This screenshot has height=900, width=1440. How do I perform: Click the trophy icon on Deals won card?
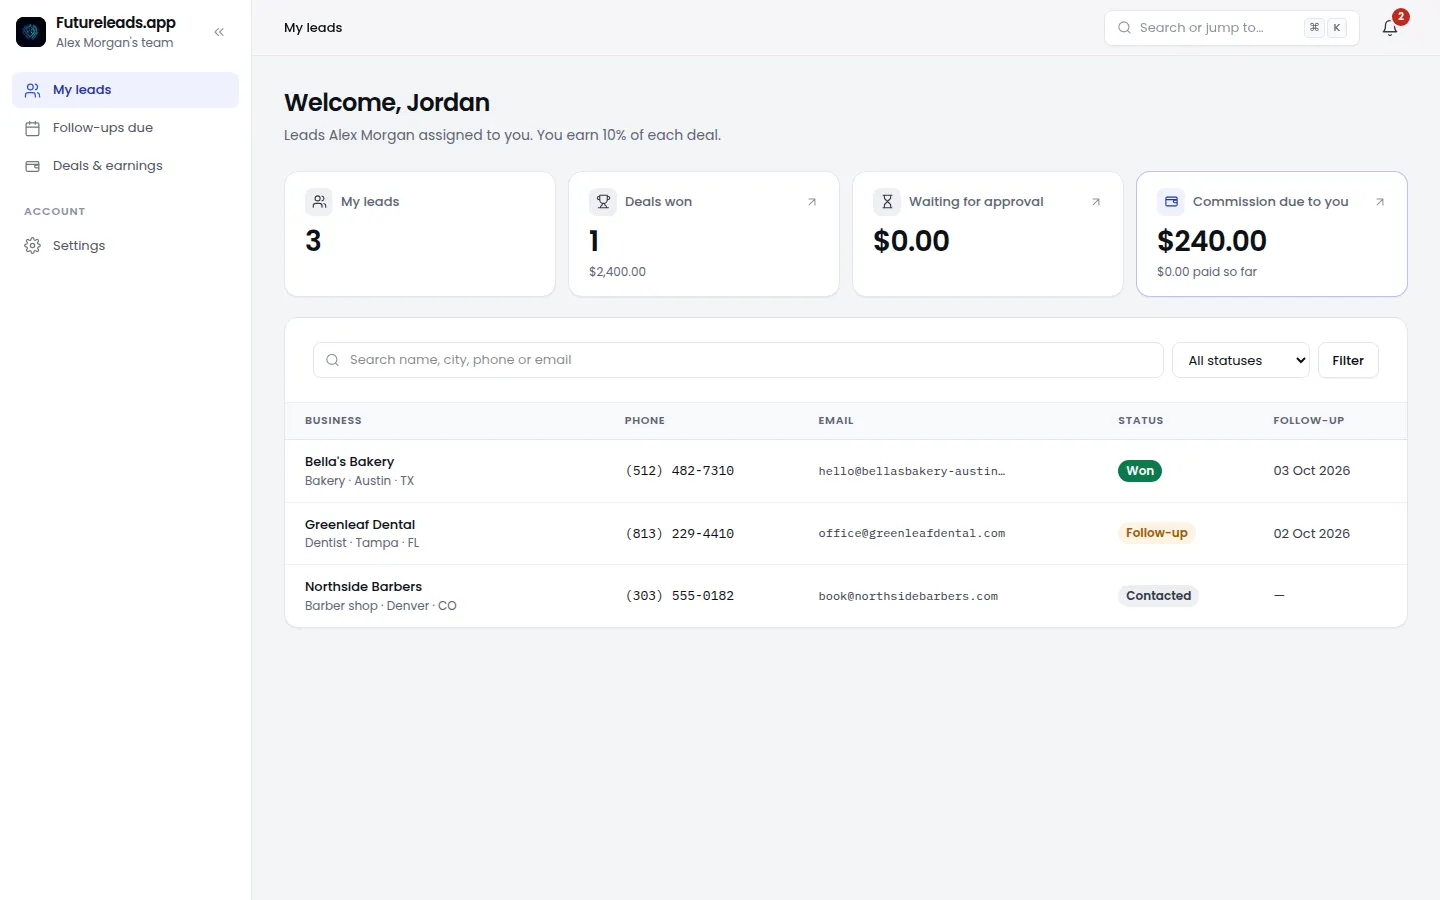point(603,202)
